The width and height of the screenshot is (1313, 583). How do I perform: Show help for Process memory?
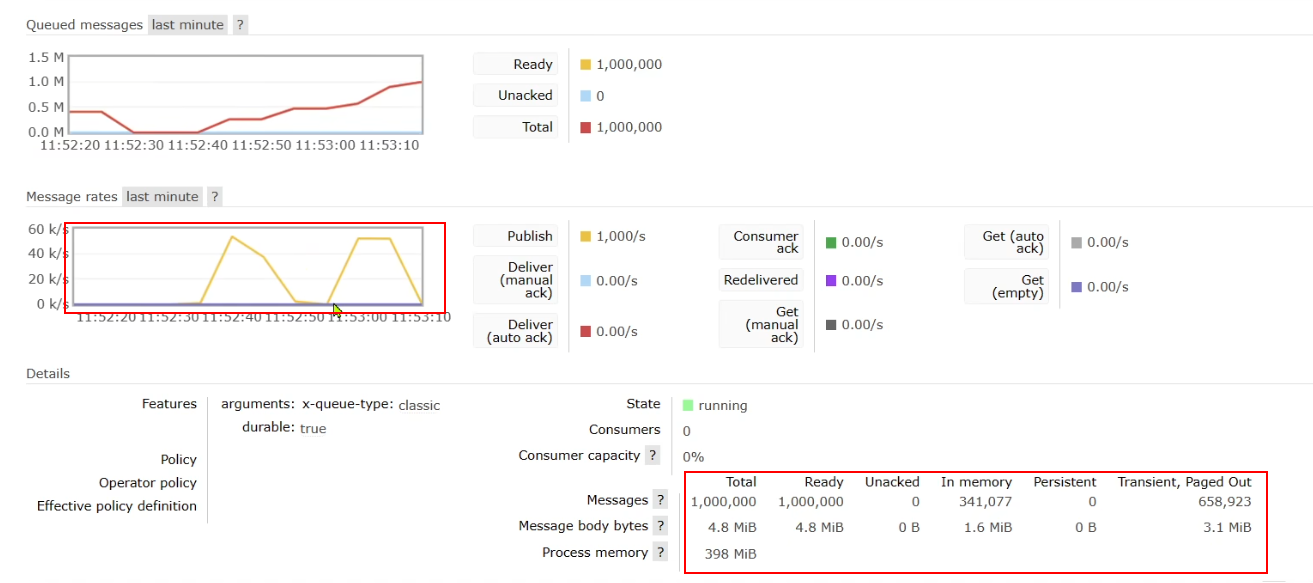[660, 552]
